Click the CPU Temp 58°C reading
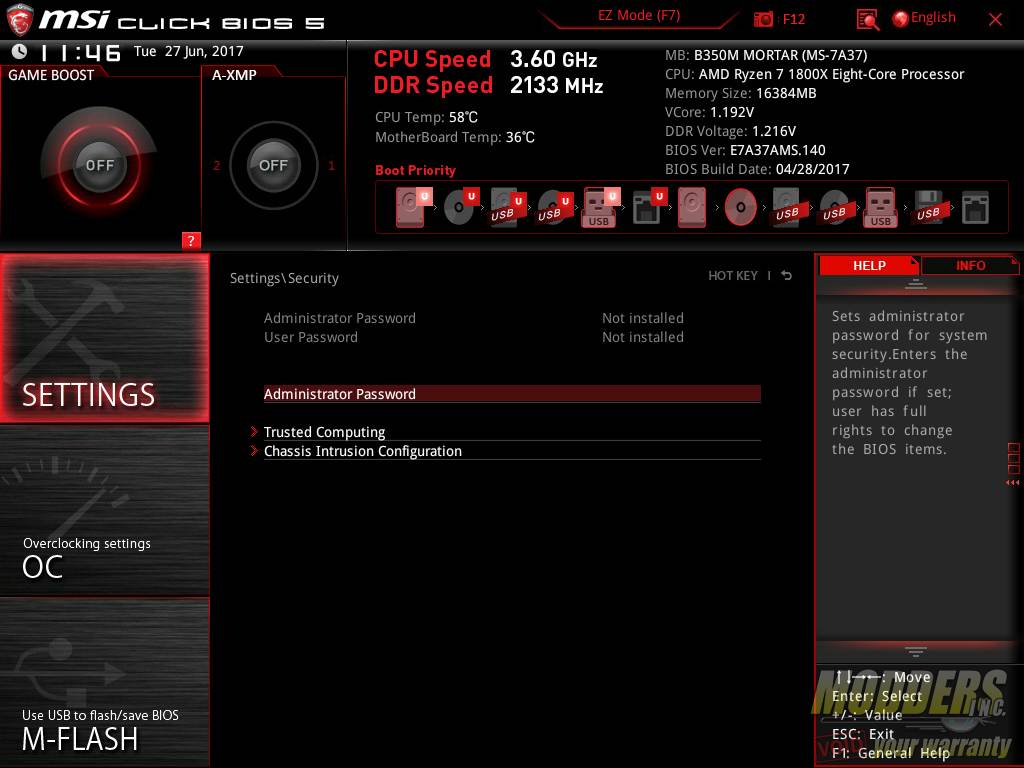 click(426, 118)
